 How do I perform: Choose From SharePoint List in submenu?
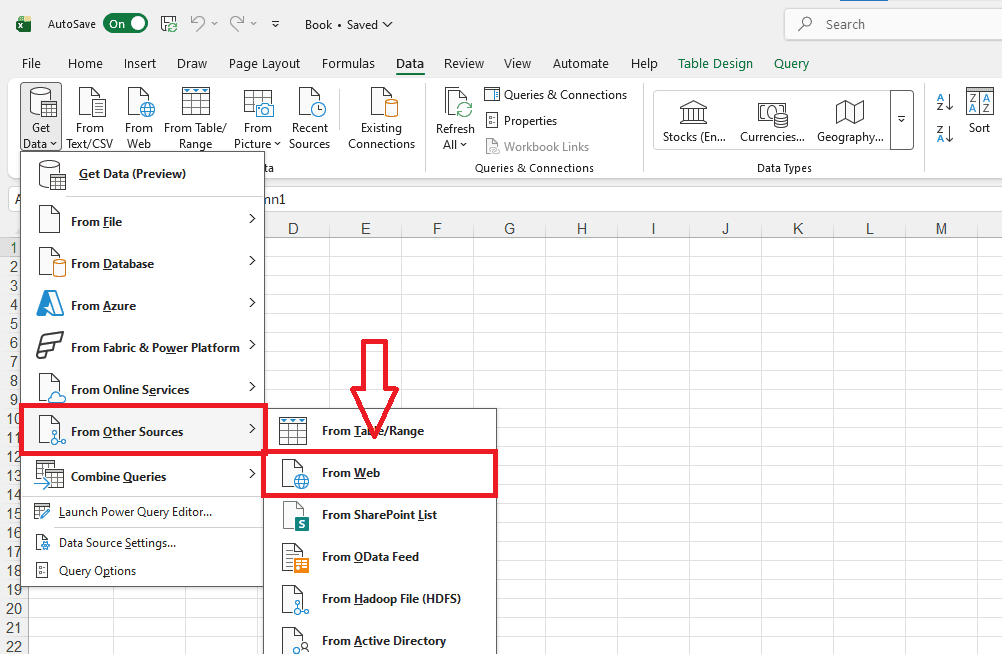[380, 515]
